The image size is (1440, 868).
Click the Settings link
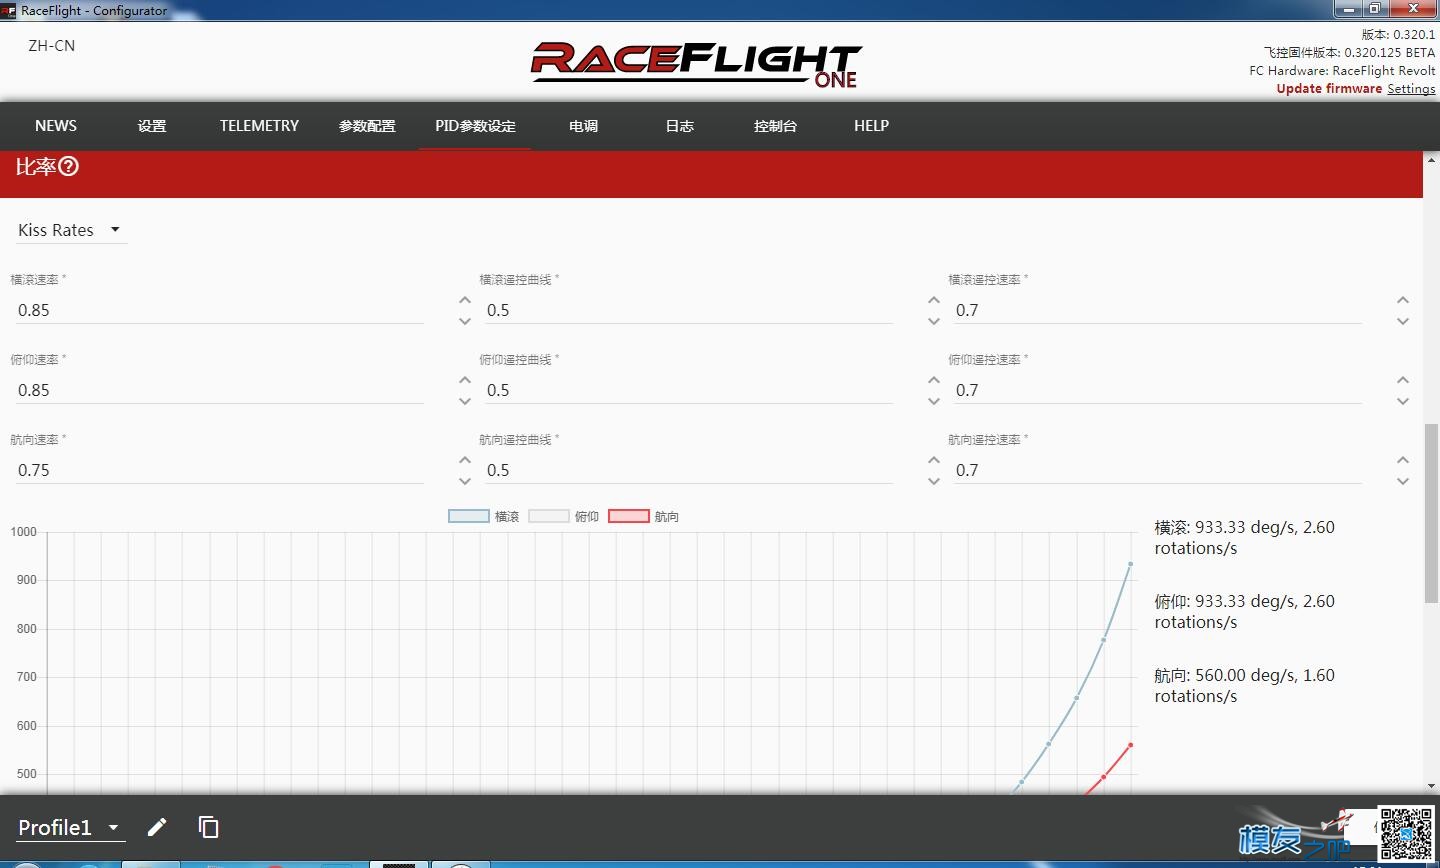[x=1411, y=89]
